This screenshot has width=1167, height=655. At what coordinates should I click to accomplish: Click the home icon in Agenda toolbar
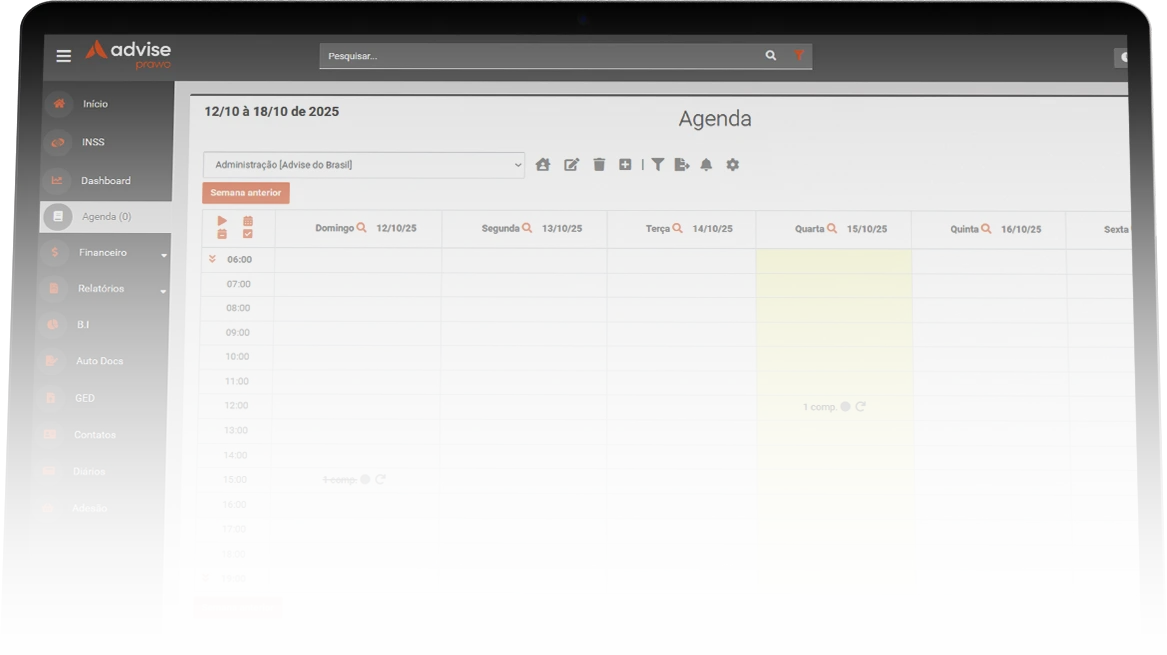[543, 165]
